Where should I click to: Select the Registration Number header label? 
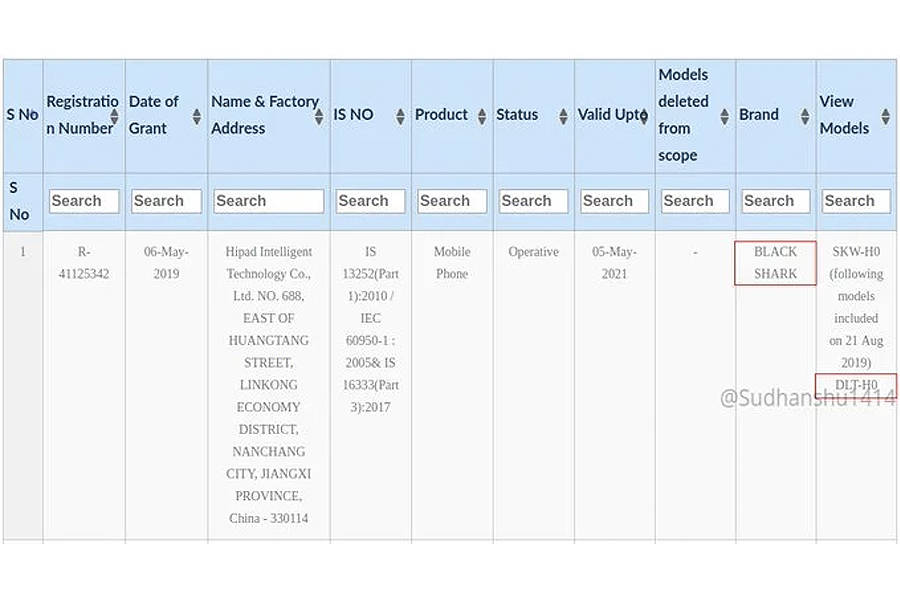[x=82, y=115]
